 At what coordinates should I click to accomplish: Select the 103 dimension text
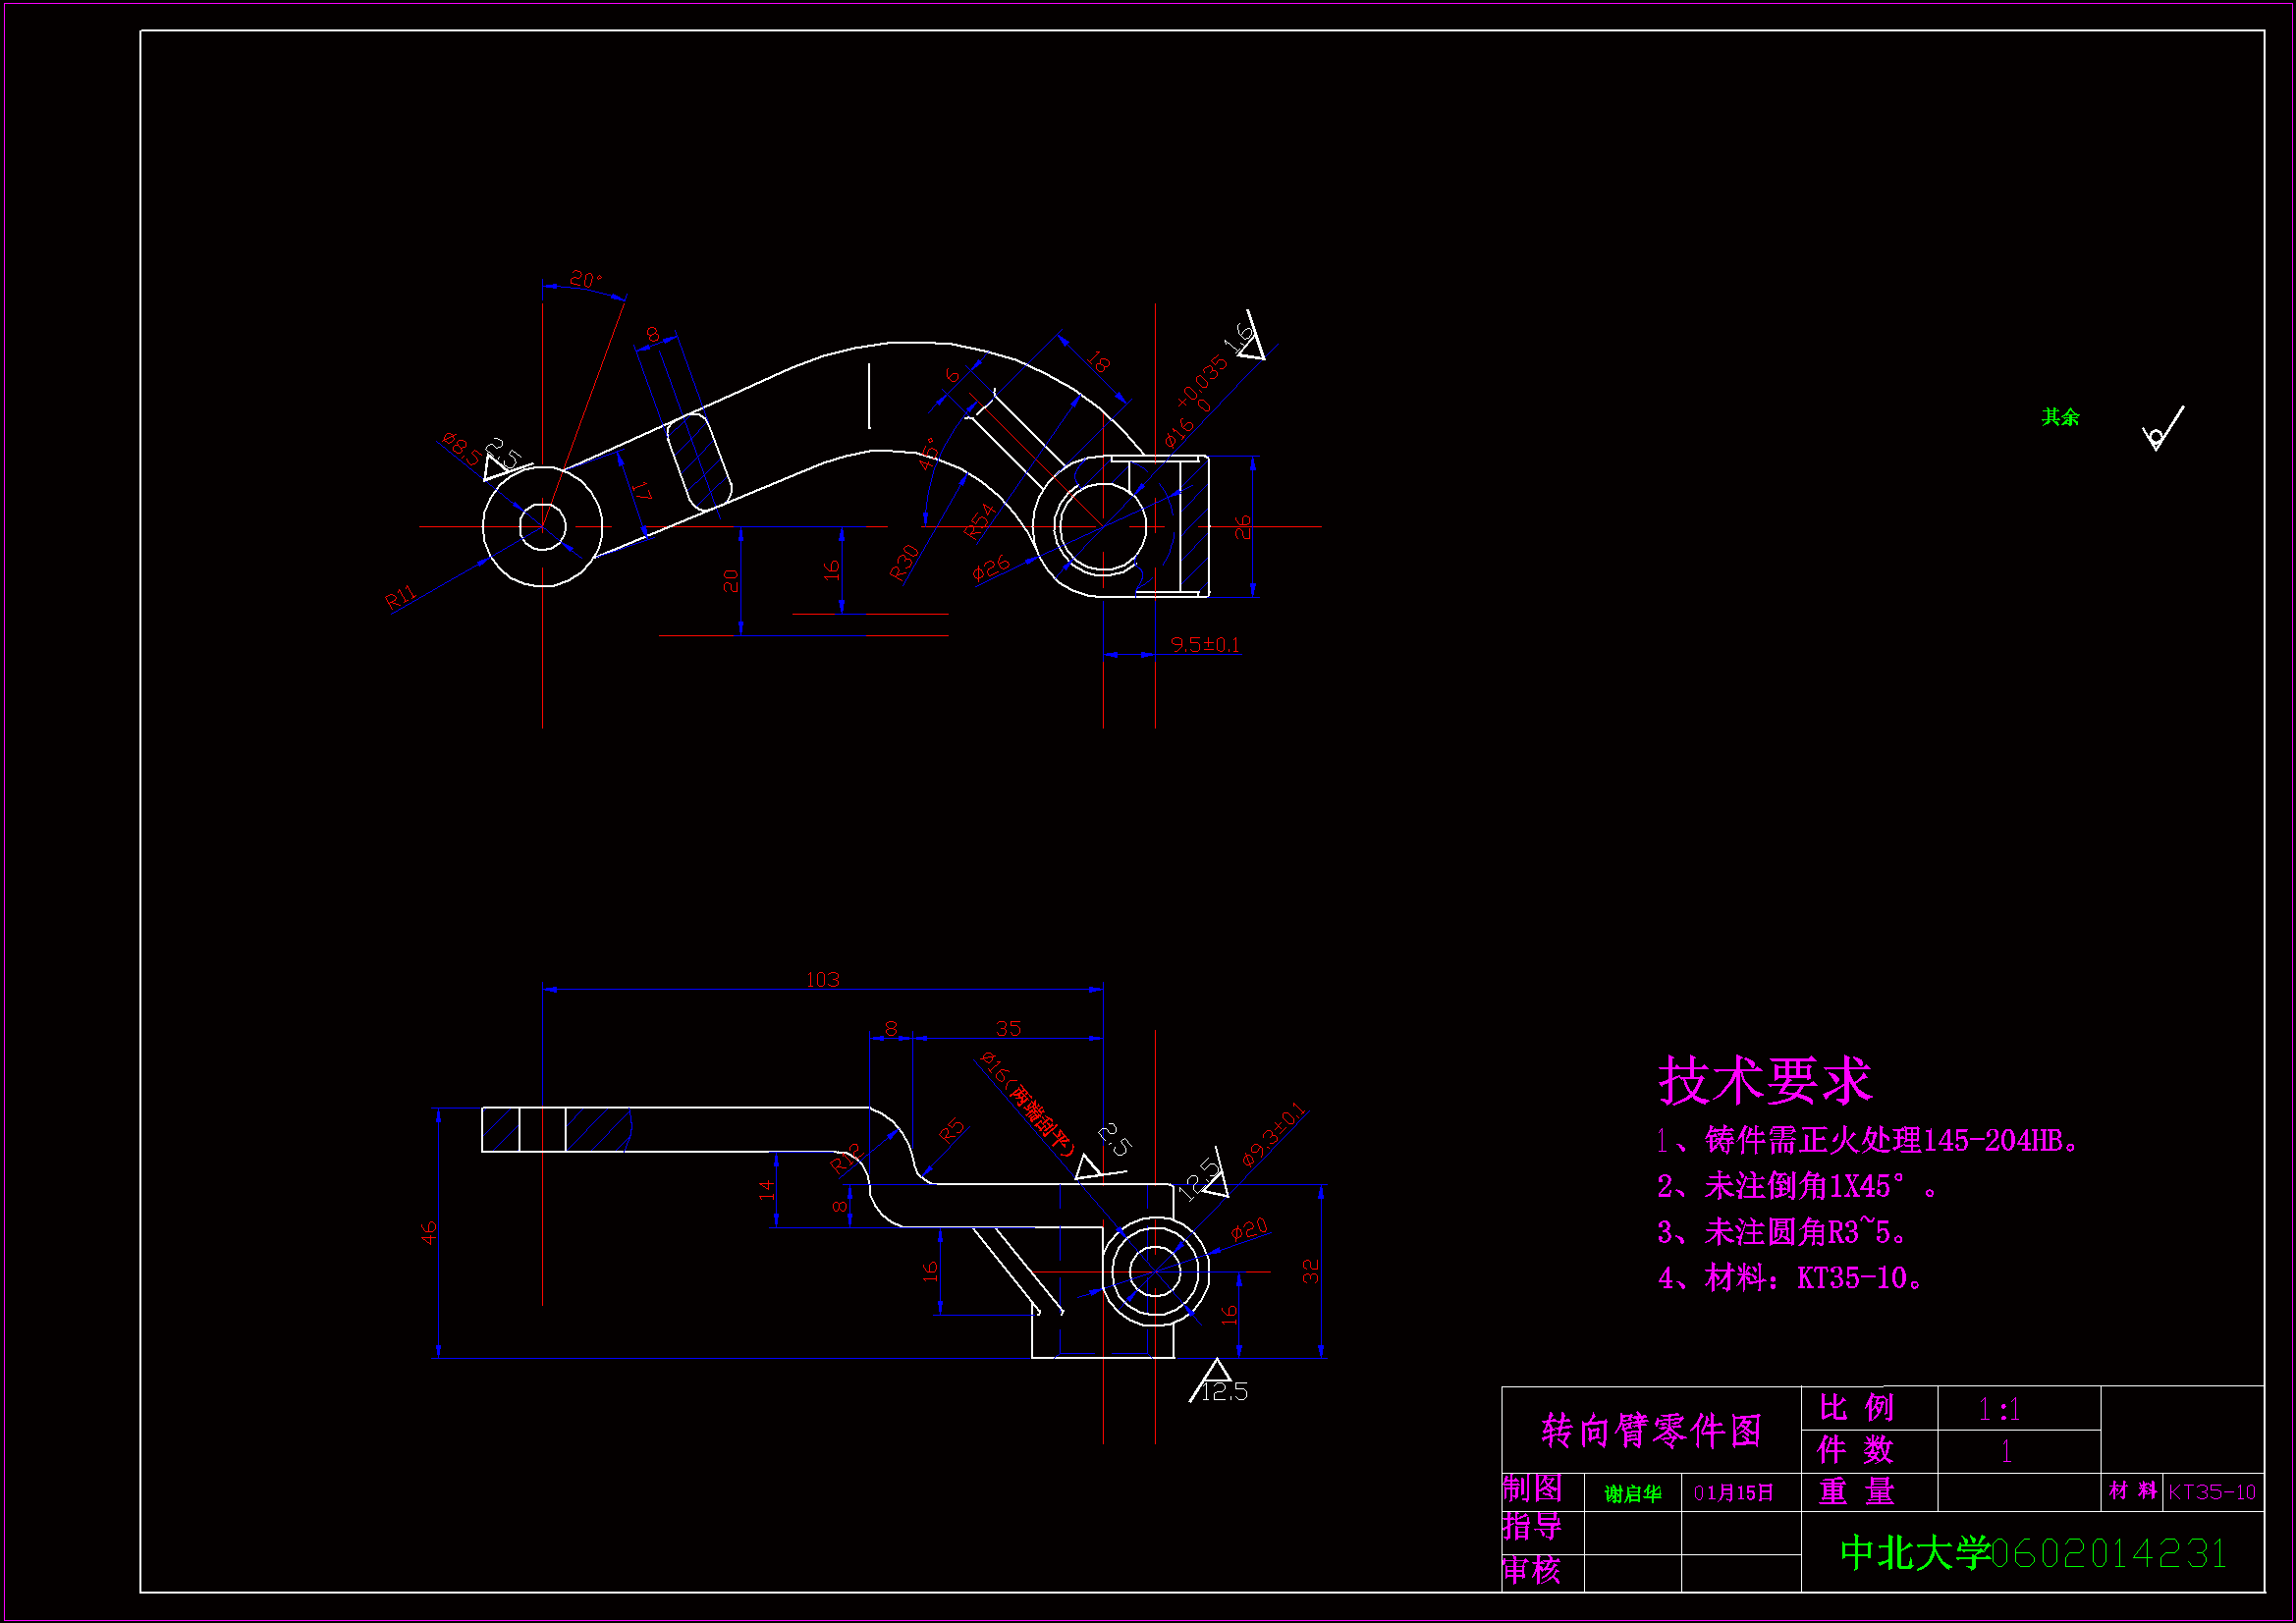[823, 980]
